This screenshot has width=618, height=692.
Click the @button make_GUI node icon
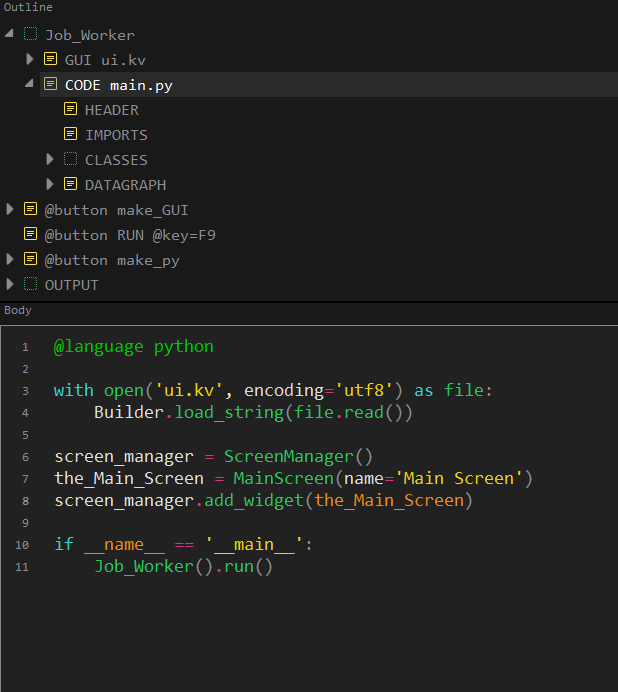[x=30, y=209]
